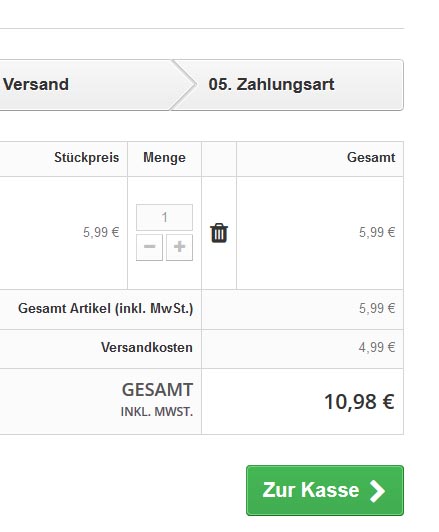Click the Versandkosten label
439x532 pixels.
(x=147, y=347)
